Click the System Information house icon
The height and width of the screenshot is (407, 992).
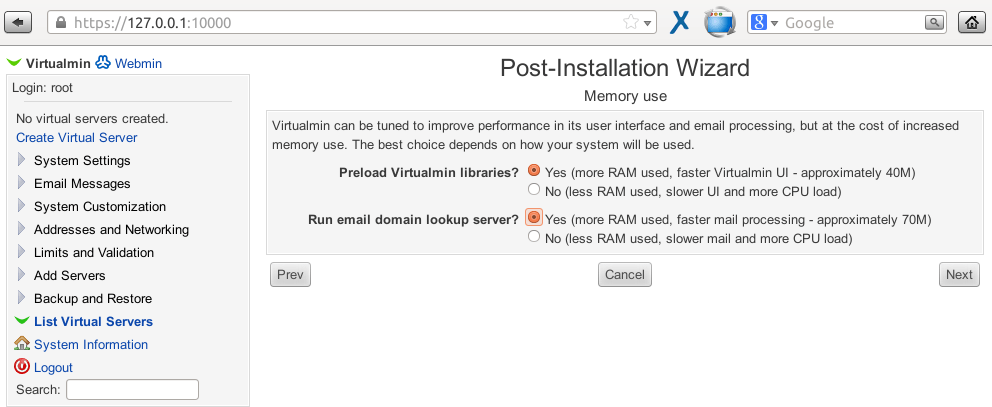(22, 344)
